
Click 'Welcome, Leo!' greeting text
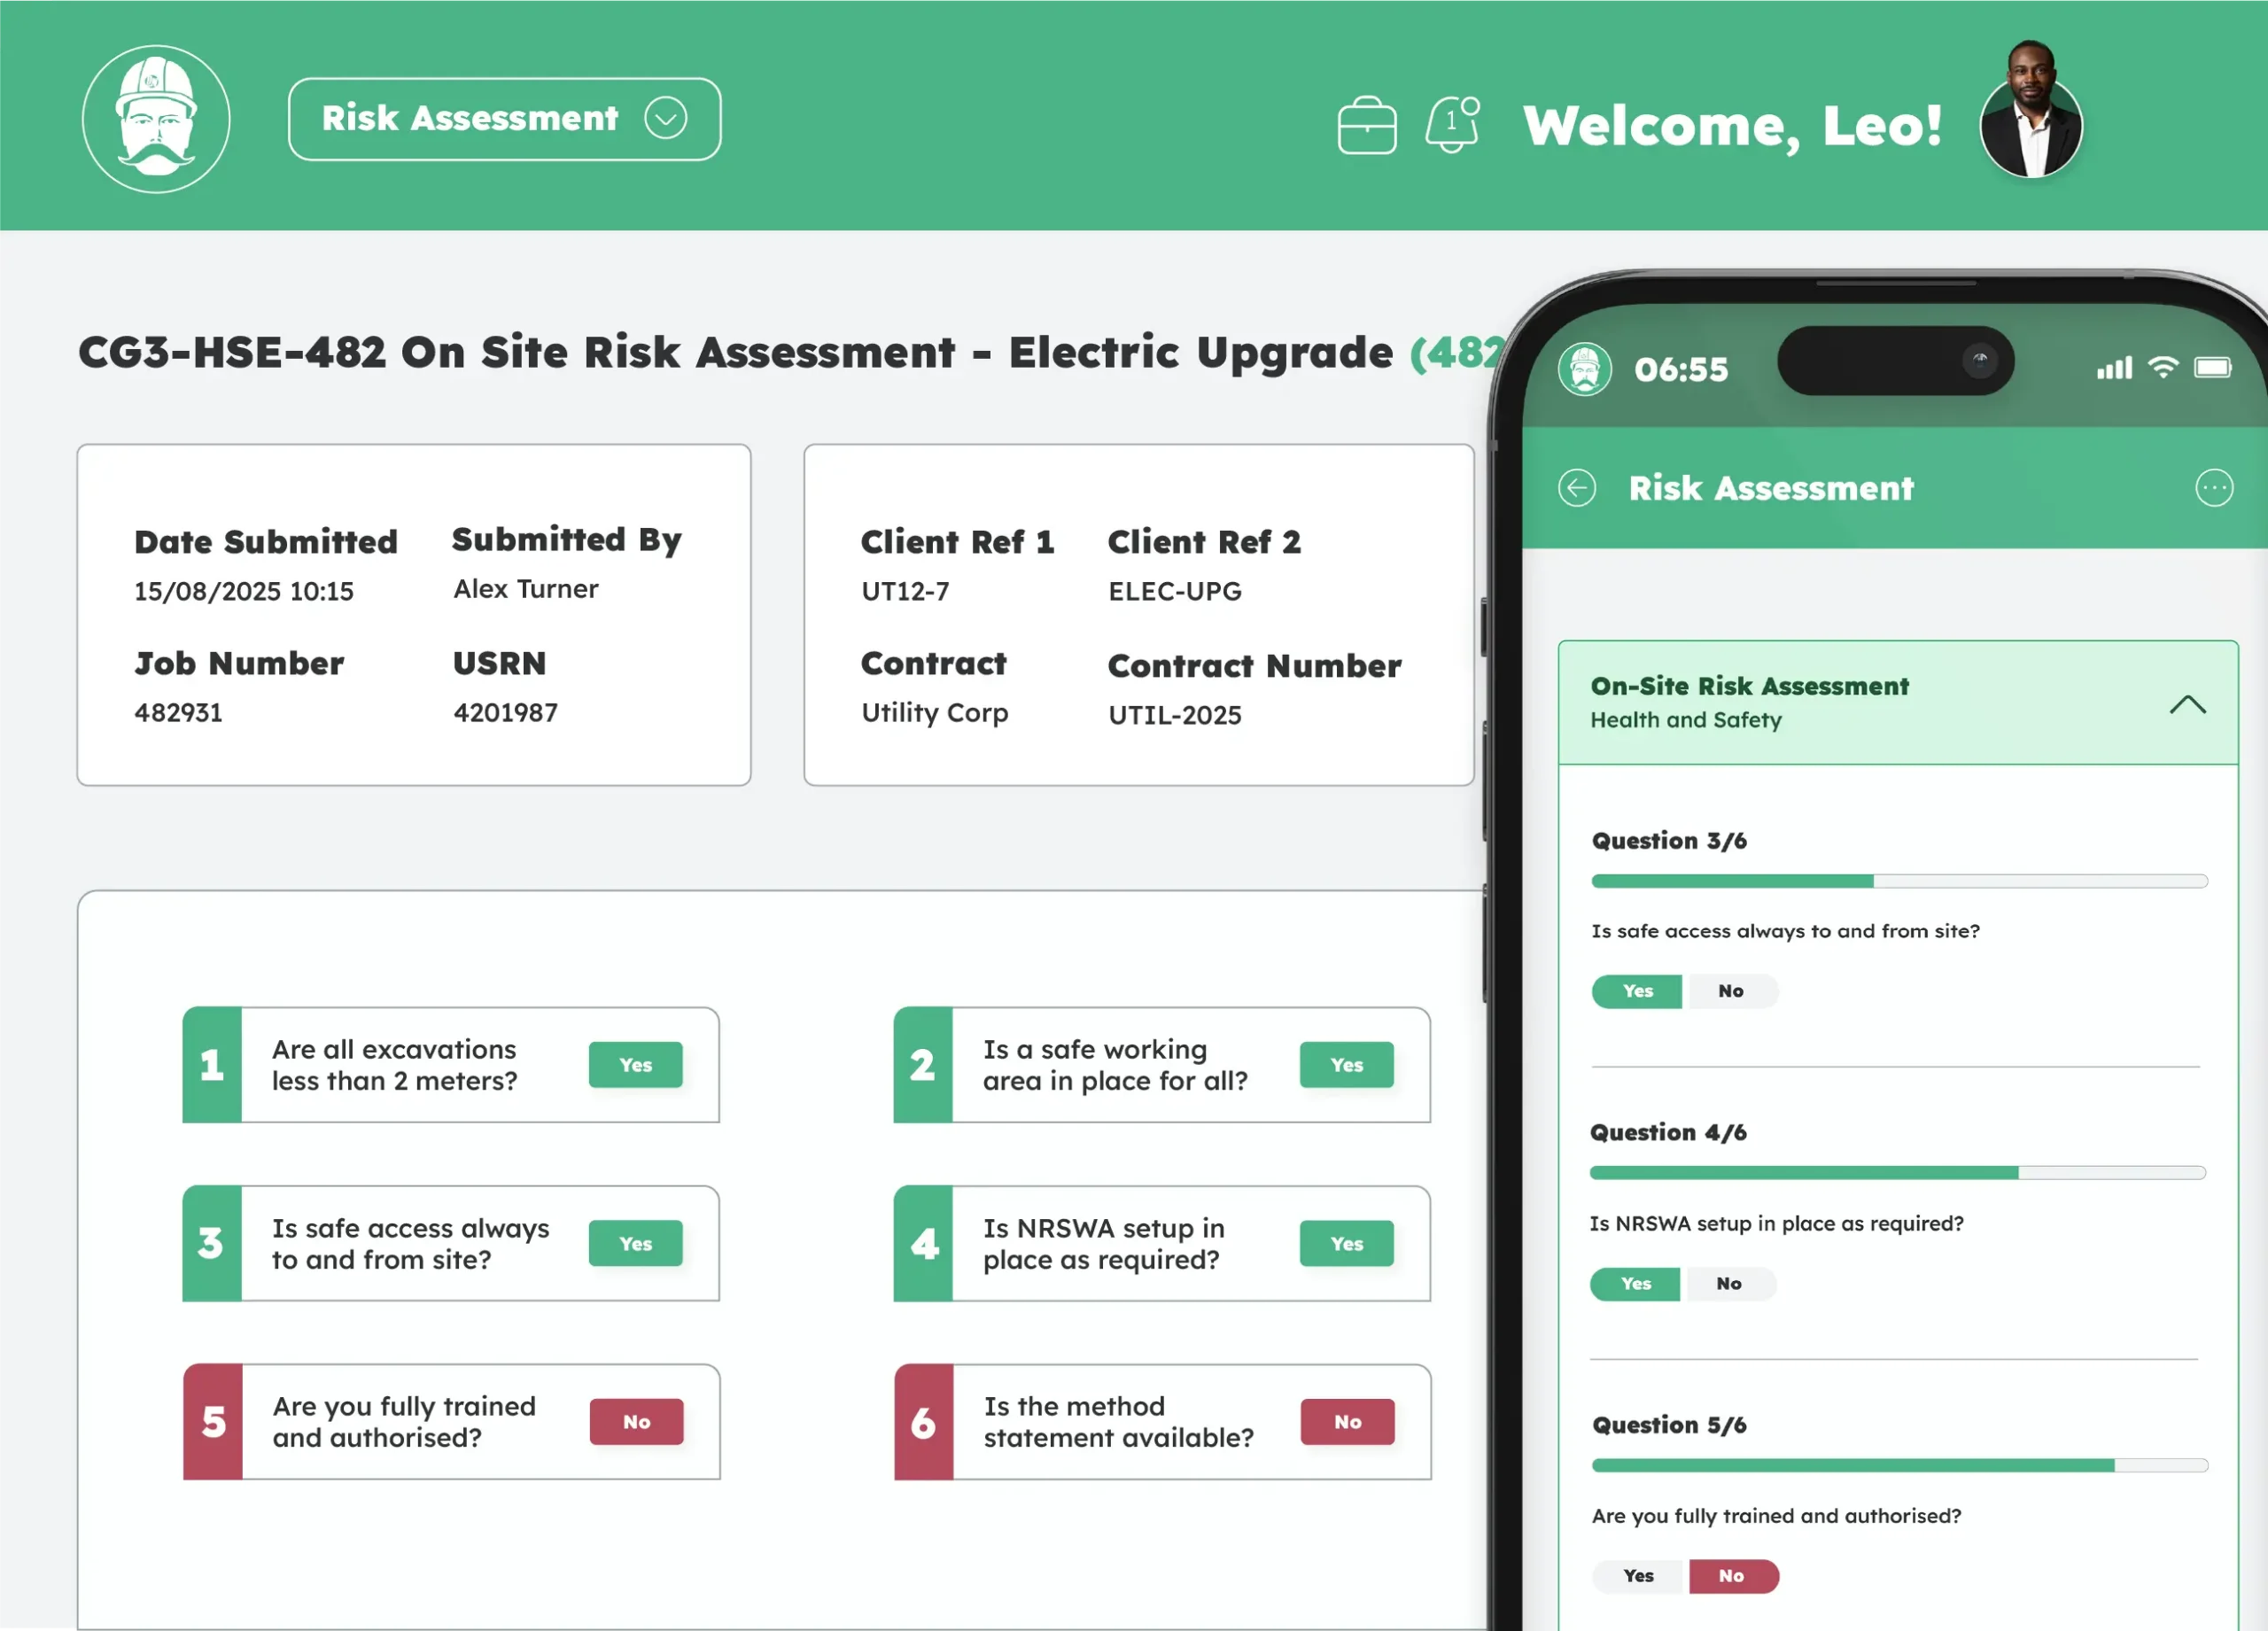click(1732, 126)
